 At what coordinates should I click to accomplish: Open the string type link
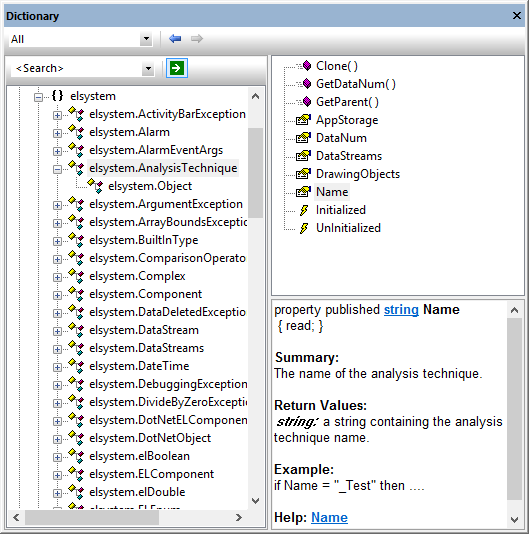[x=401, y=309]
